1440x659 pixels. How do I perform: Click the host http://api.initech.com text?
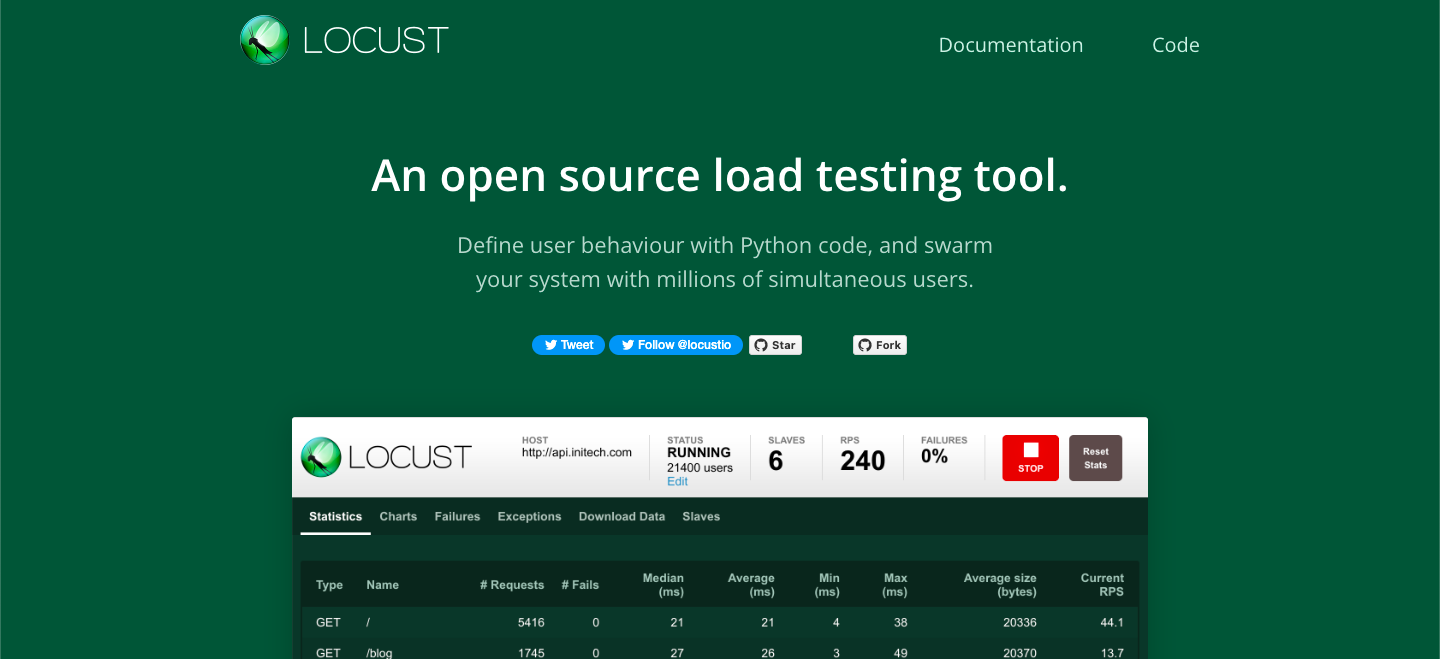click(x=577, y=452)
